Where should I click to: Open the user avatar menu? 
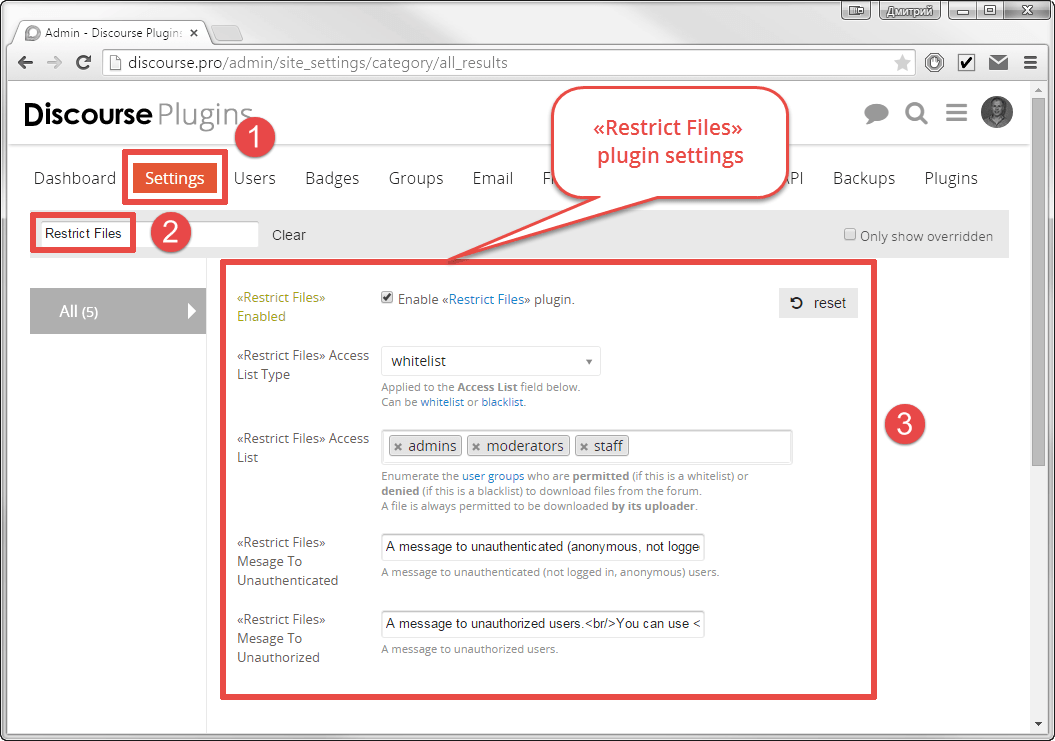click(996, 112)
